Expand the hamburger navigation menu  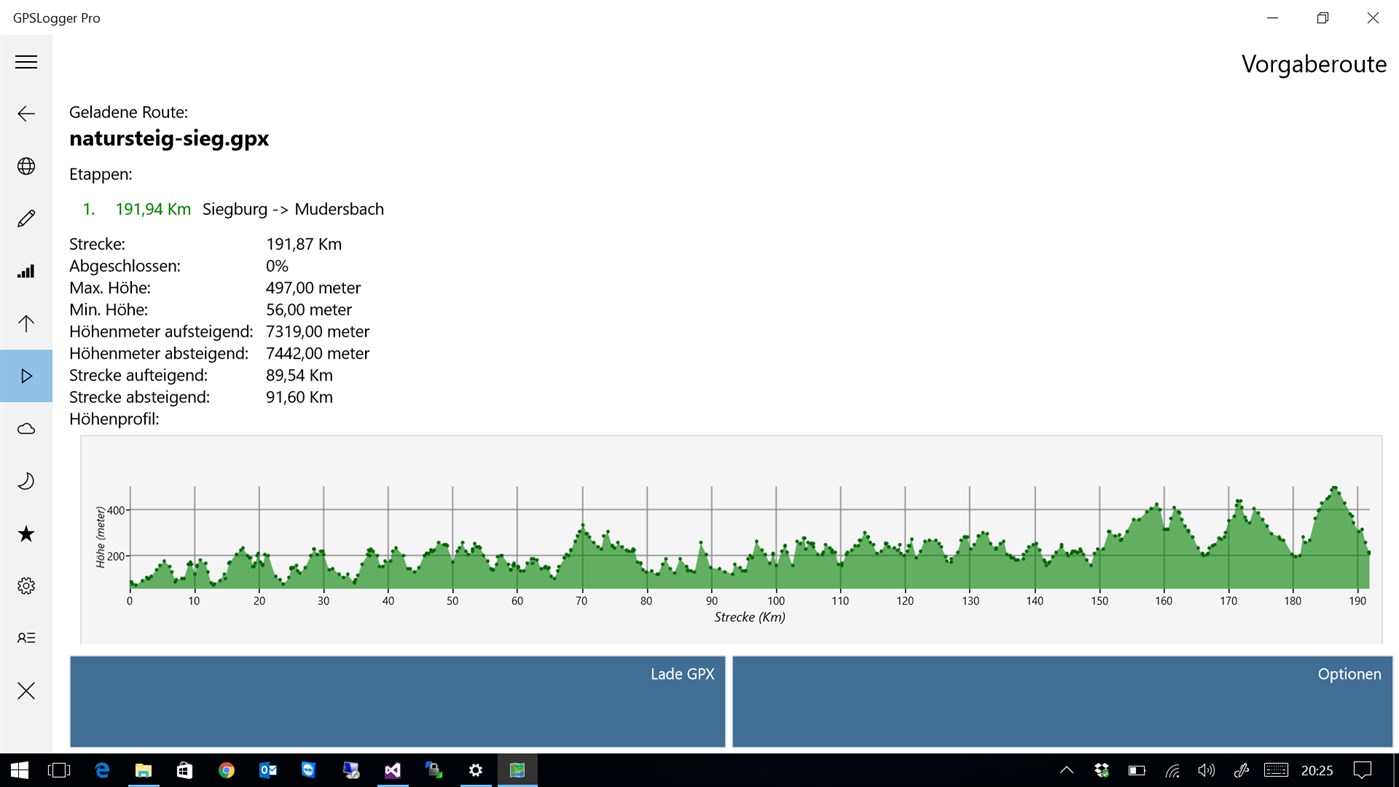(26, 62)
